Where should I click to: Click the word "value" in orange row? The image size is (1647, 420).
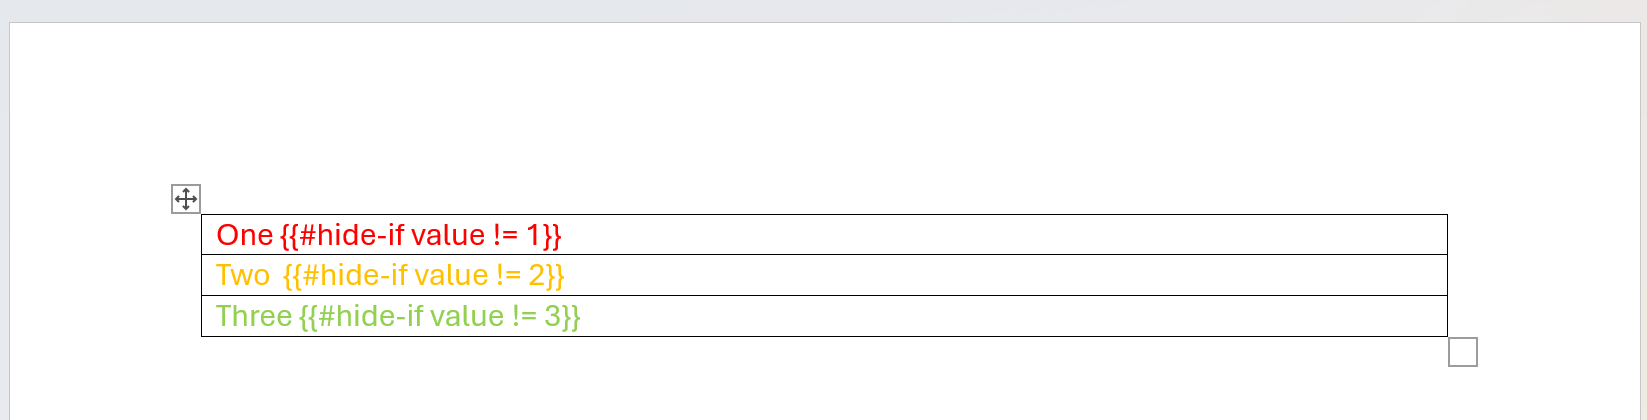[x=451, y=275]
